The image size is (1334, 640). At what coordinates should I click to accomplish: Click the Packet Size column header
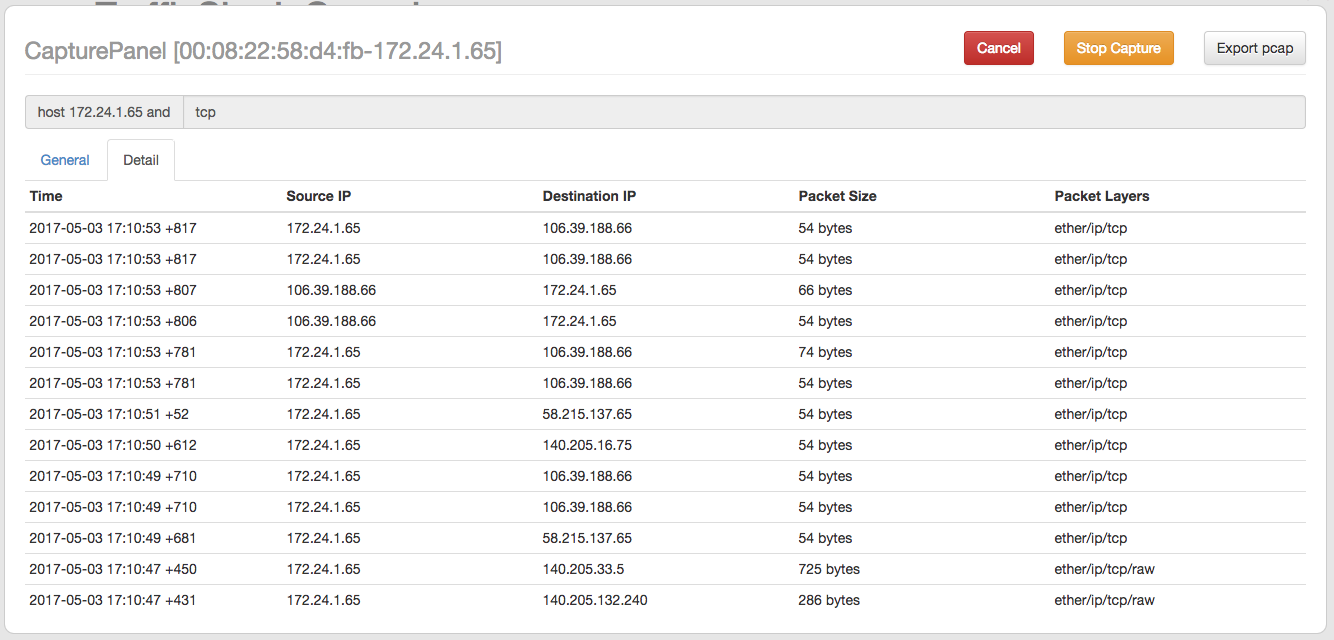tap(837, 196)
